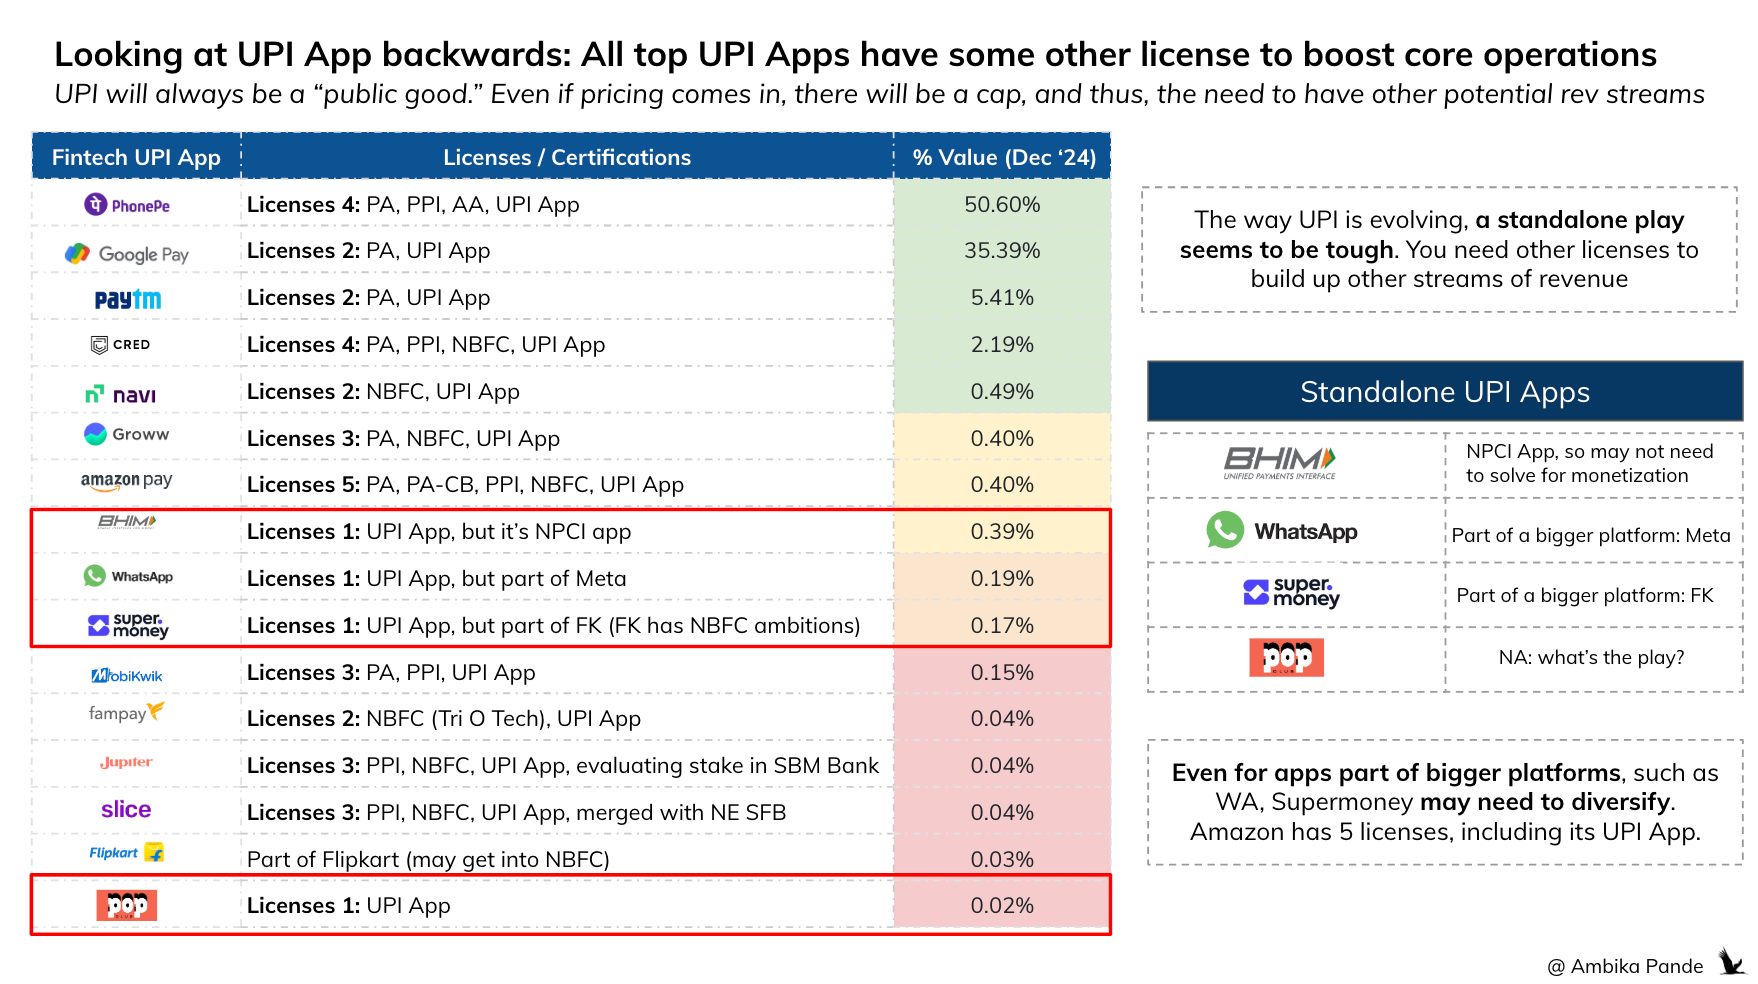Click the navi logo
Image resolution: width=1758 pixels, height=984 pixels.
(x=121, y=394)
